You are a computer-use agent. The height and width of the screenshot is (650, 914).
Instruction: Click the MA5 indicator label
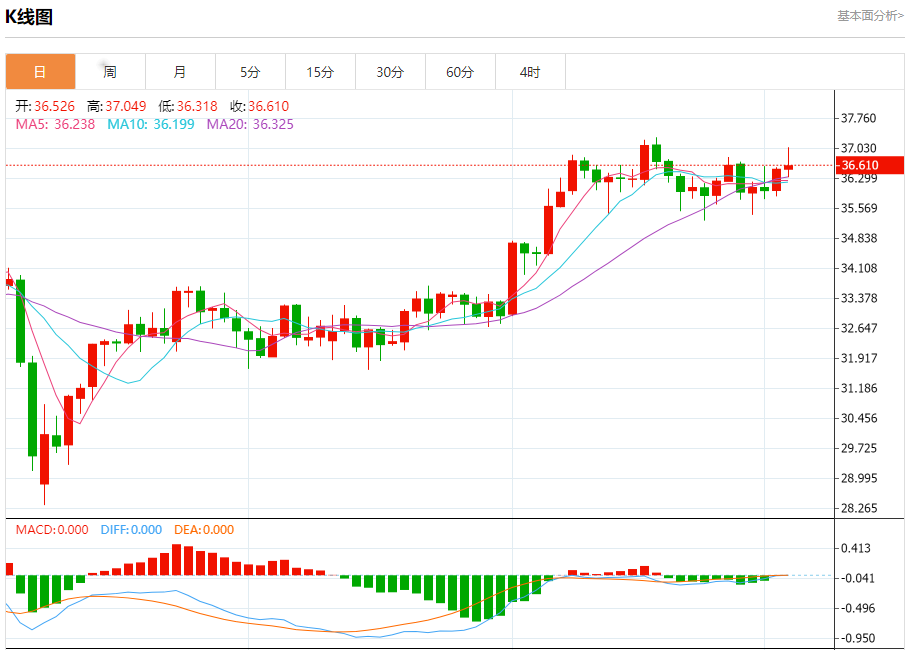point(55,124)
